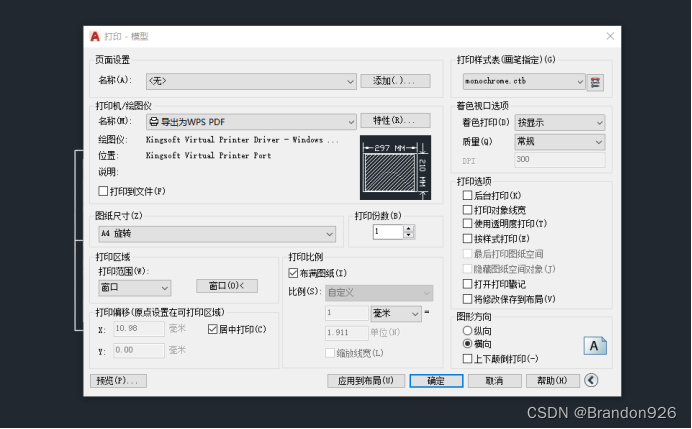Image resolution: width=692 pixels, height=429 pixels.
Task: Click 取消 button
Action: click(495, 381)
